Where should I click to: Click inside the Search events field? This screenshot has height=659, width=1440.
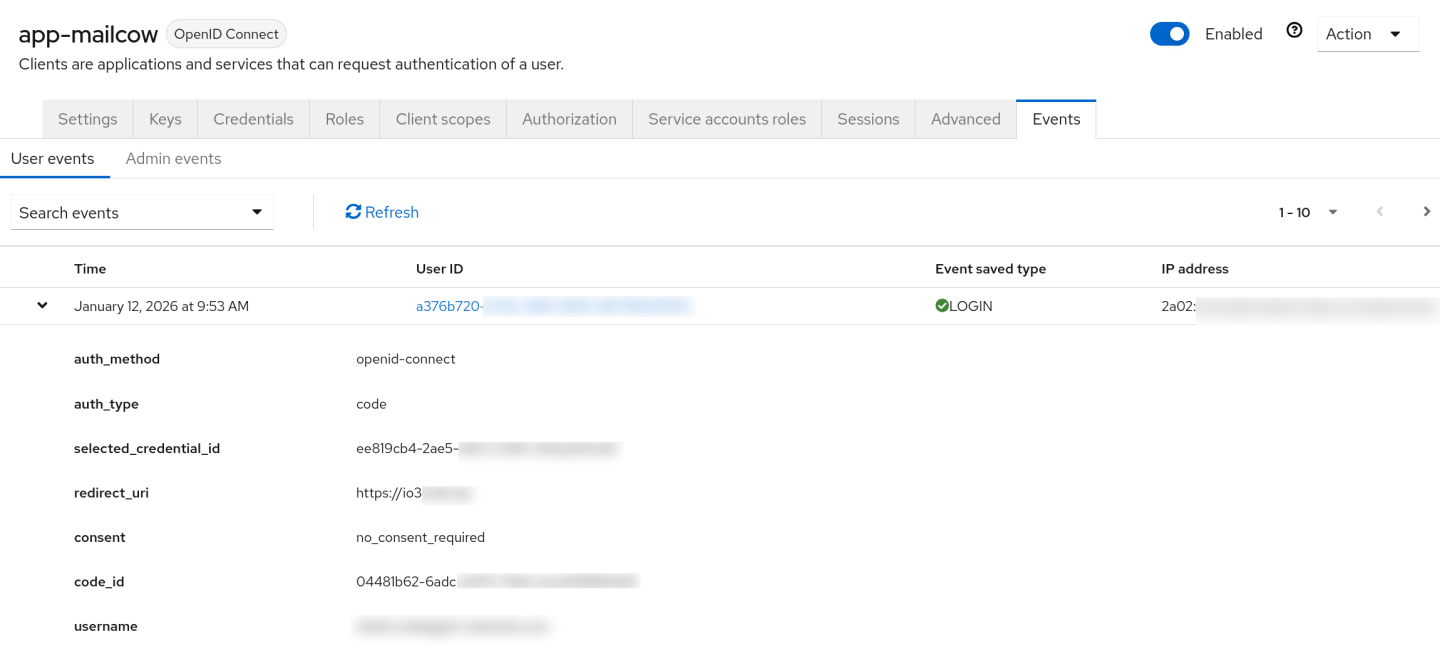coord(120,212)
